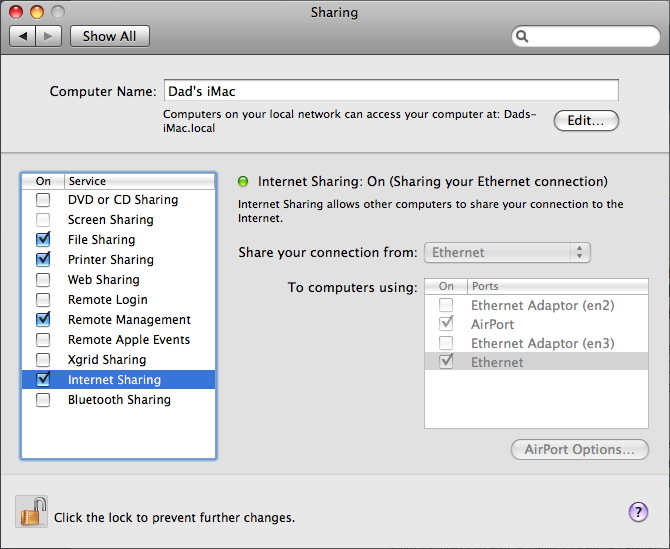Toggle the Ethernet Adaptor (en3) port checkbox
The height and width of the screenshot is (549, 670).
446,343
